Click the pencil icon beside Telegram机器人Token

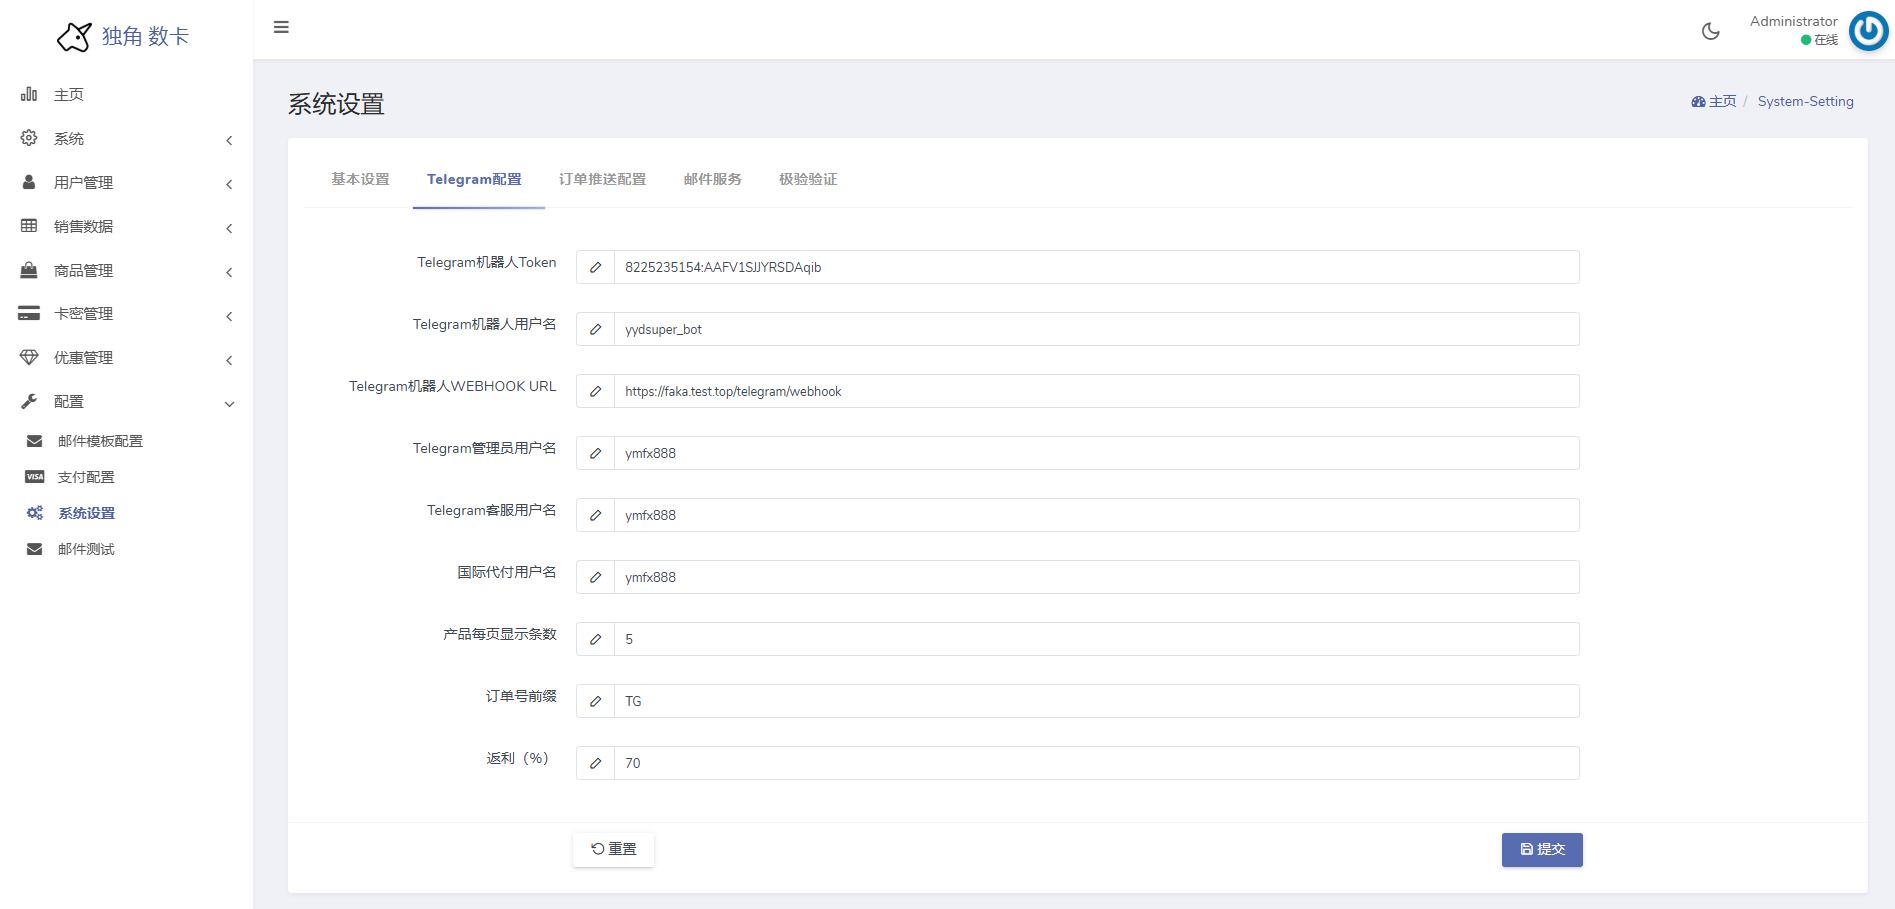pos(595,267)
